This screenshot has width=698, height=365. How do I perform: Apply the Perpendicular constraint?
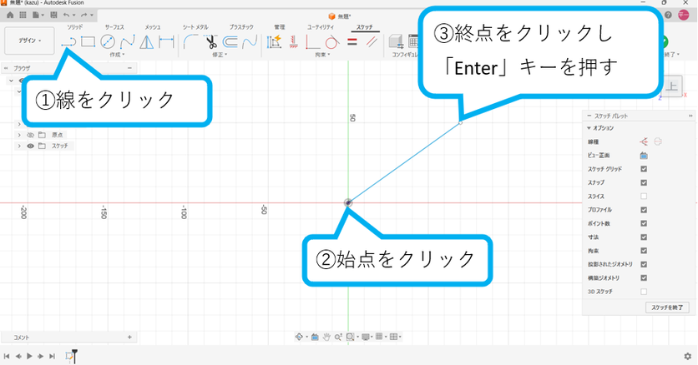[x=312, y=42]
